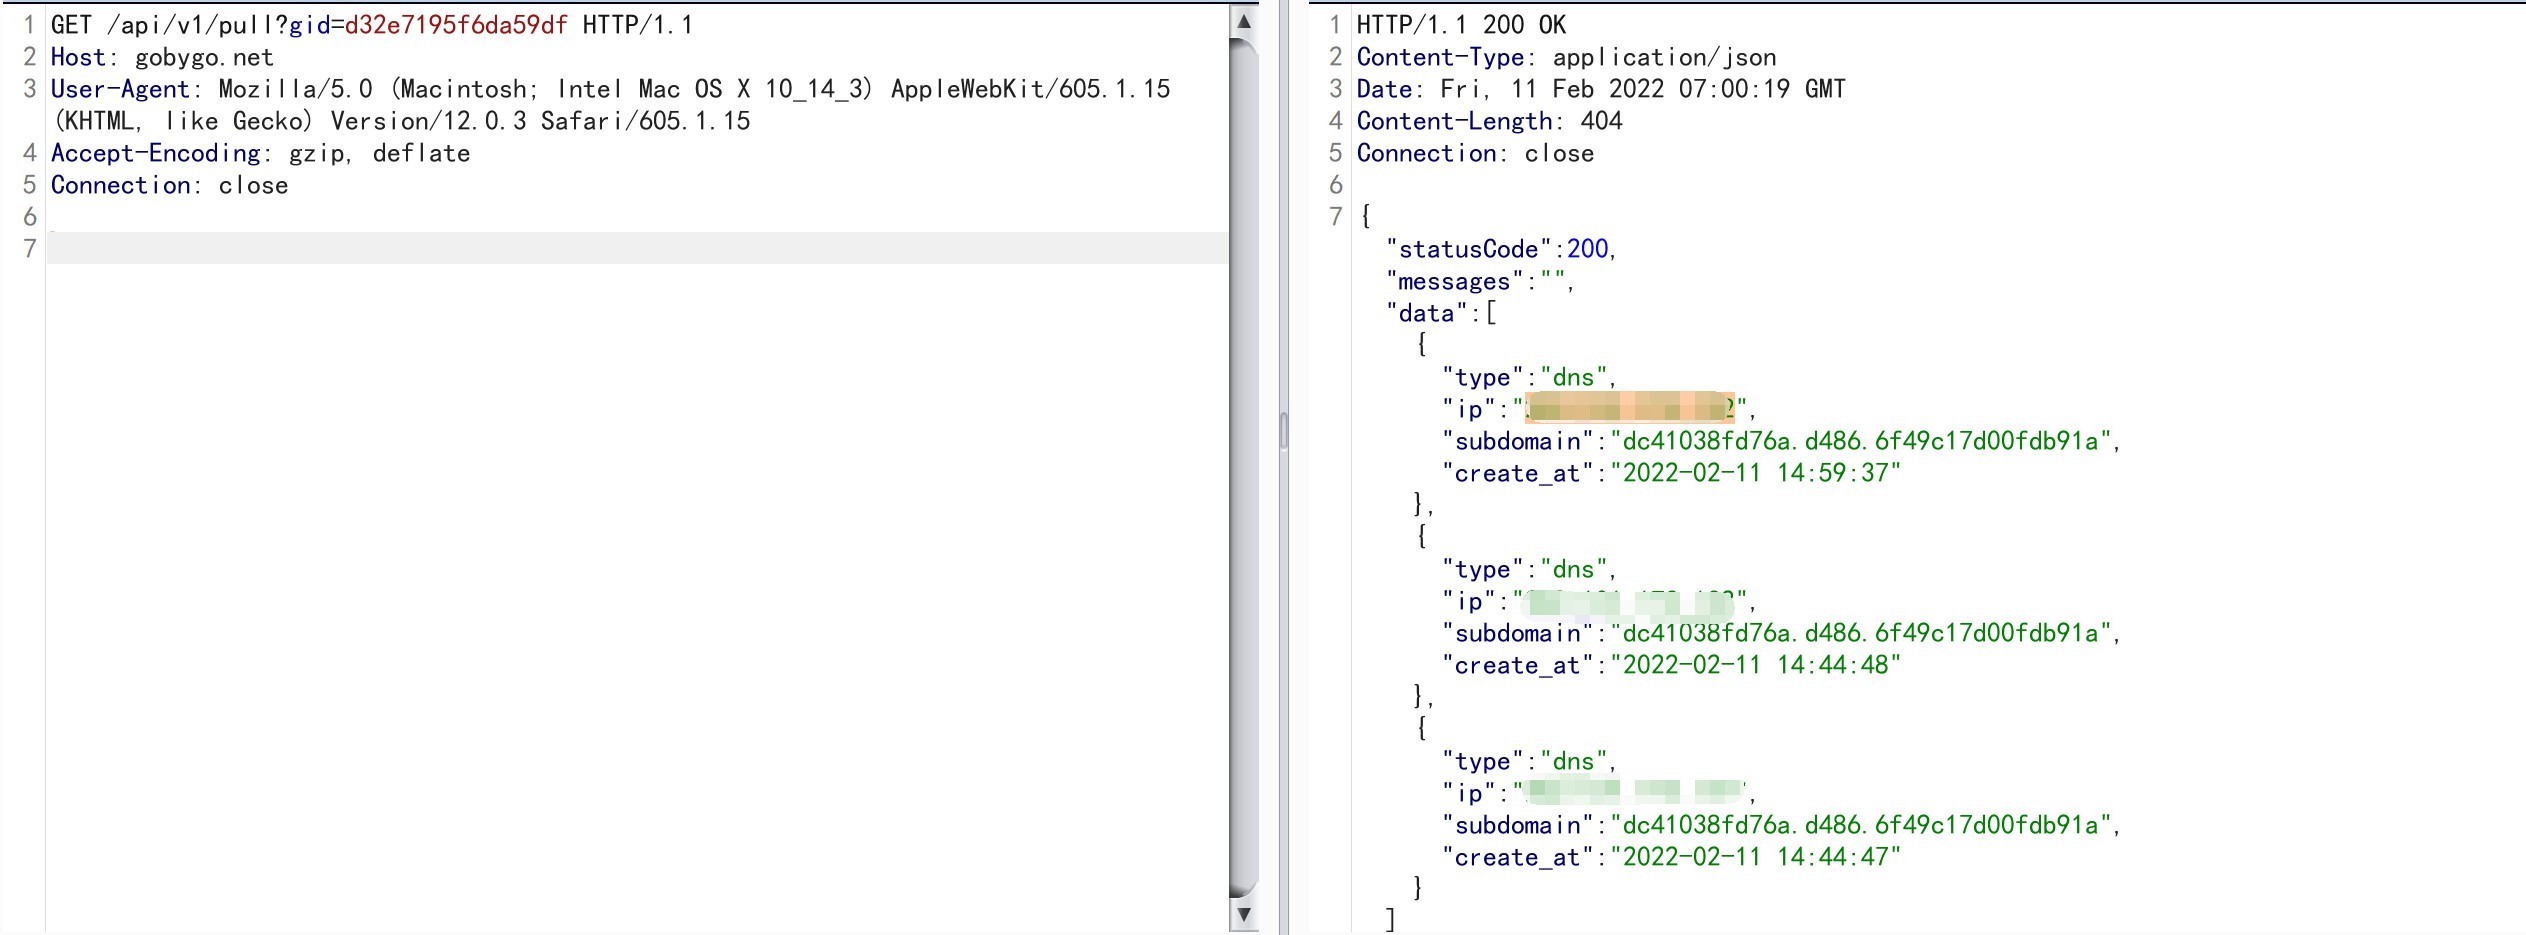Image resolution: width=2526 pixels, height=935 pixels.
Task: Click the "data" array key in response
Action: [x=1426, y=313]
